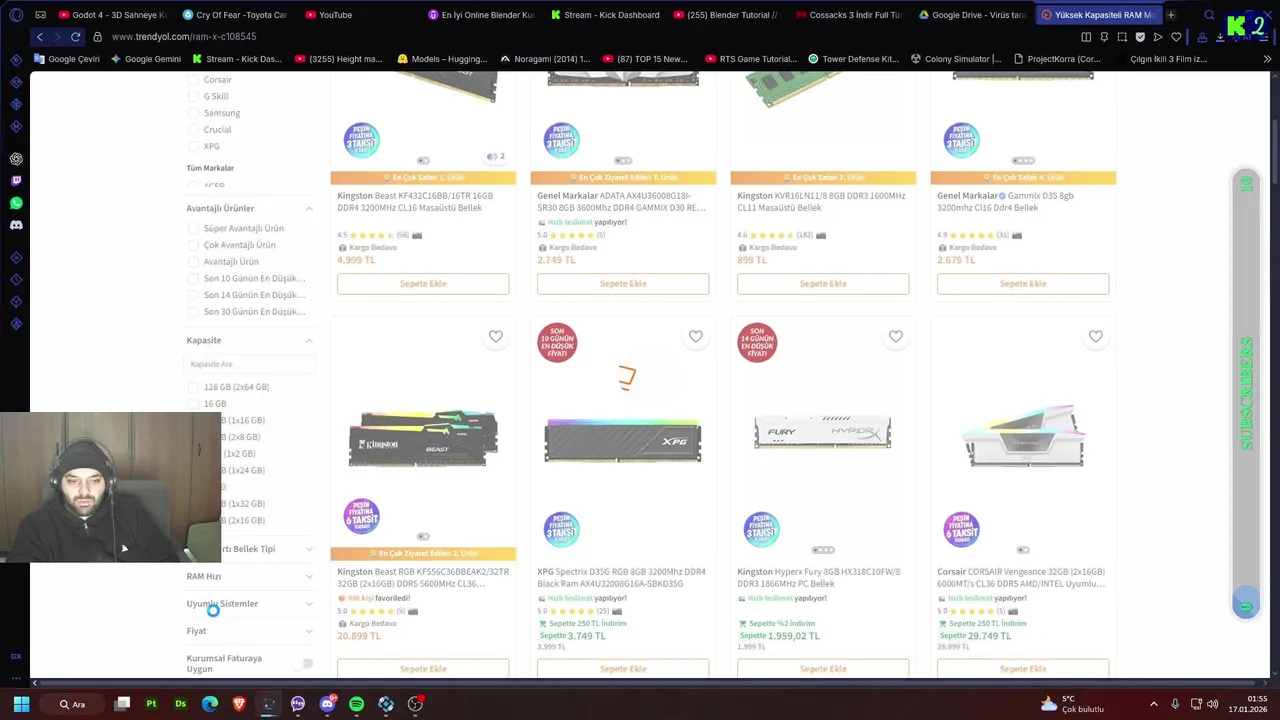Open Substance Painter from the taskbar
This screenshot has width=1280, height=720.
tap(151, 704)
